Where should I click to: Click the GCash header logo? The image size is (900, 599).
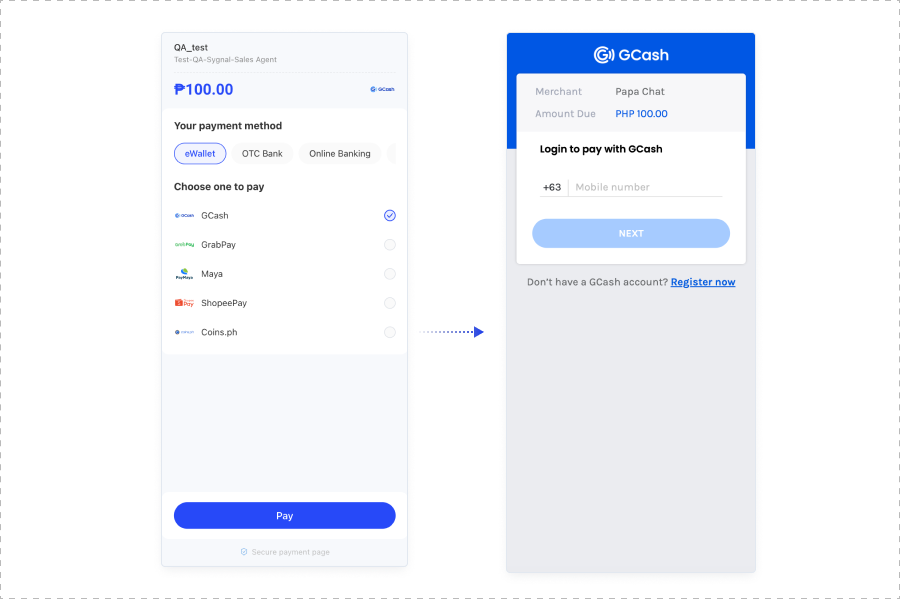[x=631, y=55]
